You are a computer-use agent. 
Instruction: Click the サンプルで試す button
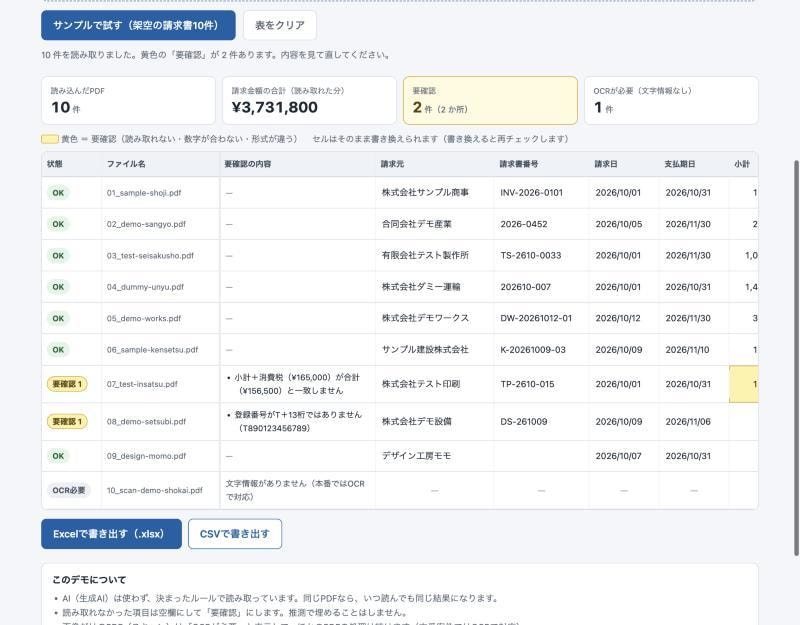point(138,25)
